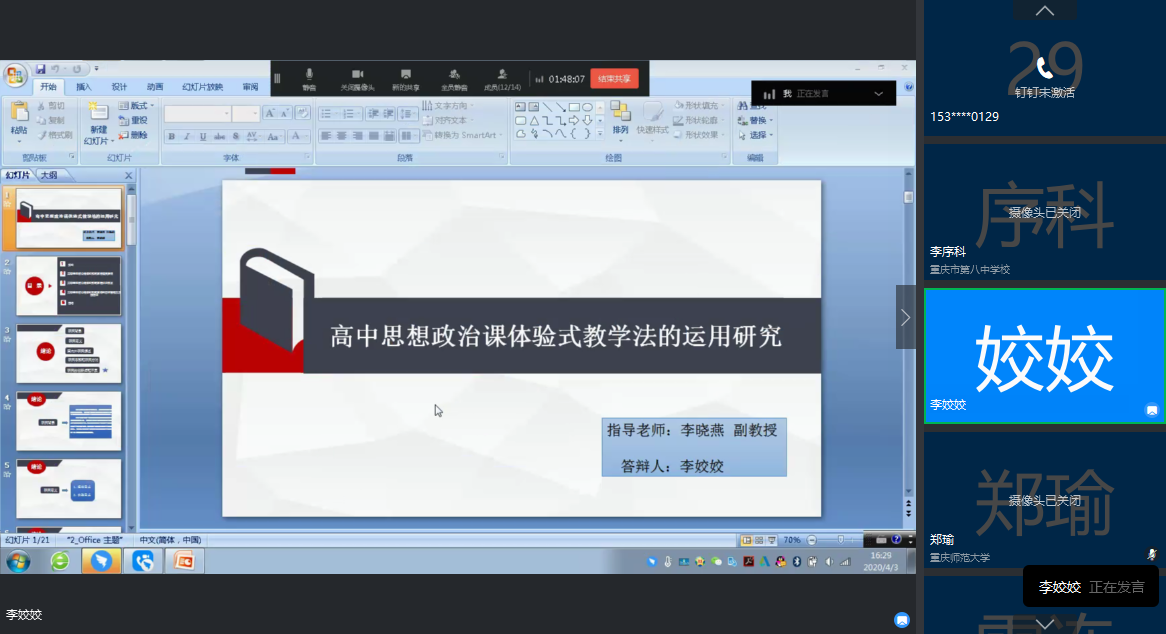
Task: Click the Paste (粘贴) icon
Action: 19,118
